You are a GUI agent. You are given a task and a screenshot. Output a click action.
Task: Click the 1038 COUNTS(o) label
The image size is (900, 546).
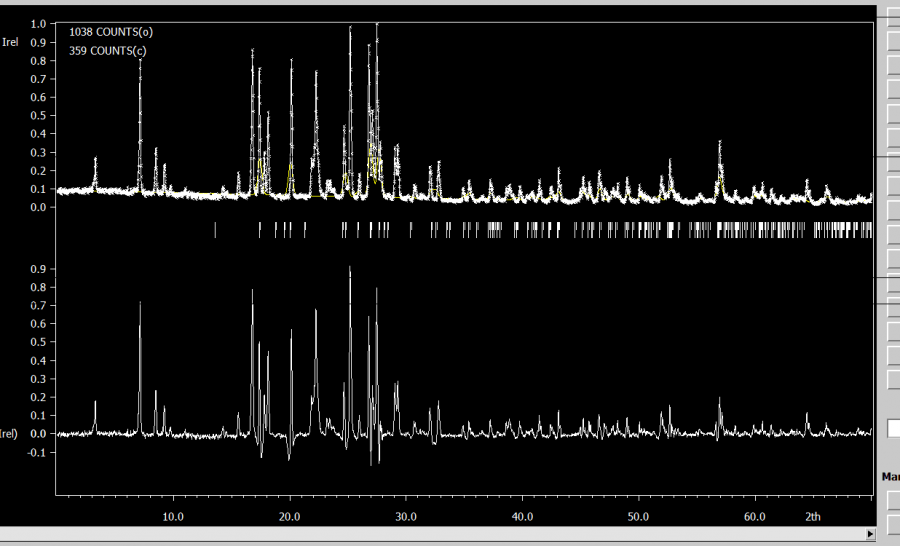pyautogui.click(x=111, y=32)
